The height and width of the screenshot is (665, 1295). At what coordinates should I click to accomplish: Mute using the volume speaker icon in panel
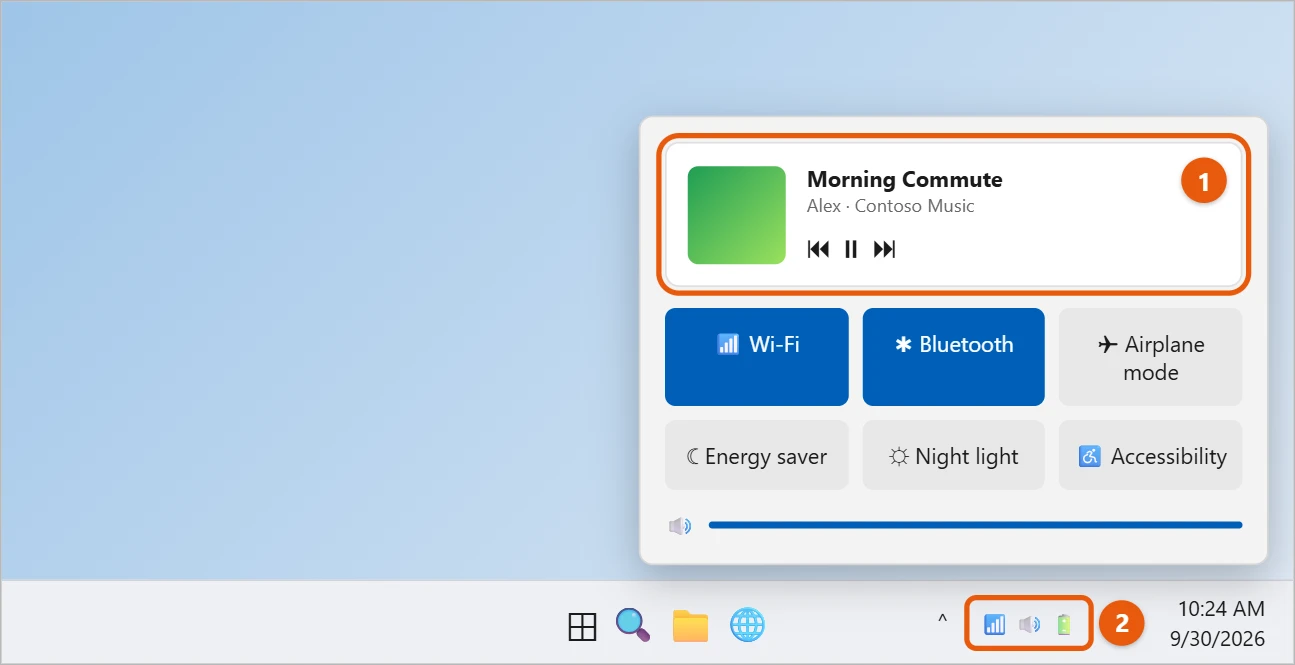click(680, 526)
